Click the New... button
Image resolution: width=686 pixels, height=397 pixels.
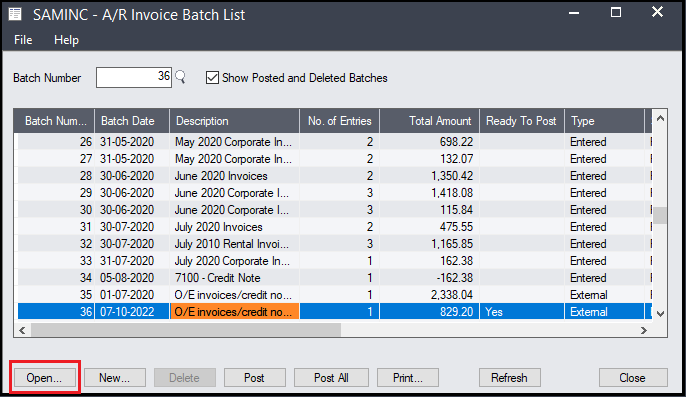click(115, 377)
